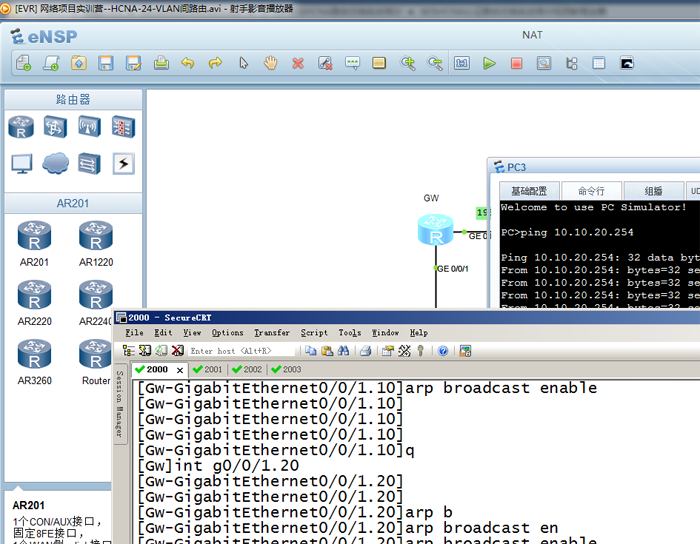Select the PC terminal device category icon
The height and width of the screenshot is (544, 700).
coord(21,164)
